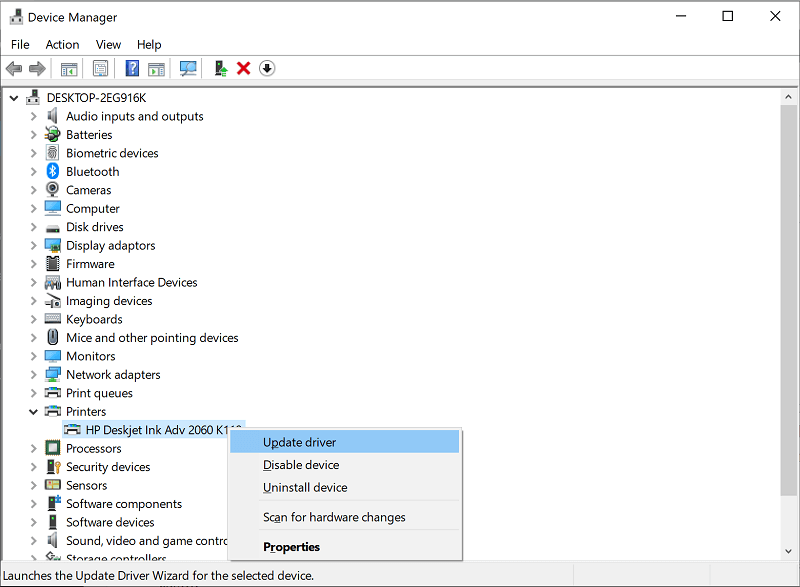Click the Software components icon
Image resolution: width=800 pixels, height=587 pixels.
54,503
